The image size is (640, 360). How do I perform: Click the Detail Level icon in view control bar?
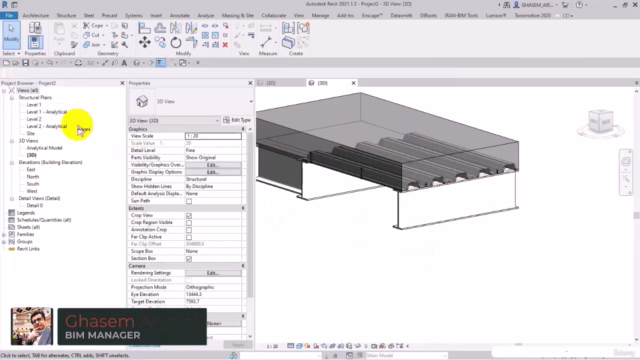coord(291,346)
